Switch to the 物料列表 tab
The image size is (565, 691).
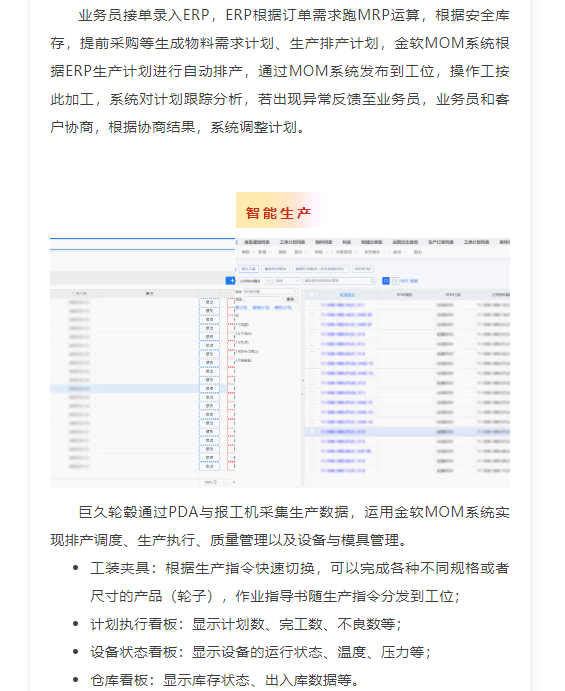pyautogui.click(x=323, y=242)
